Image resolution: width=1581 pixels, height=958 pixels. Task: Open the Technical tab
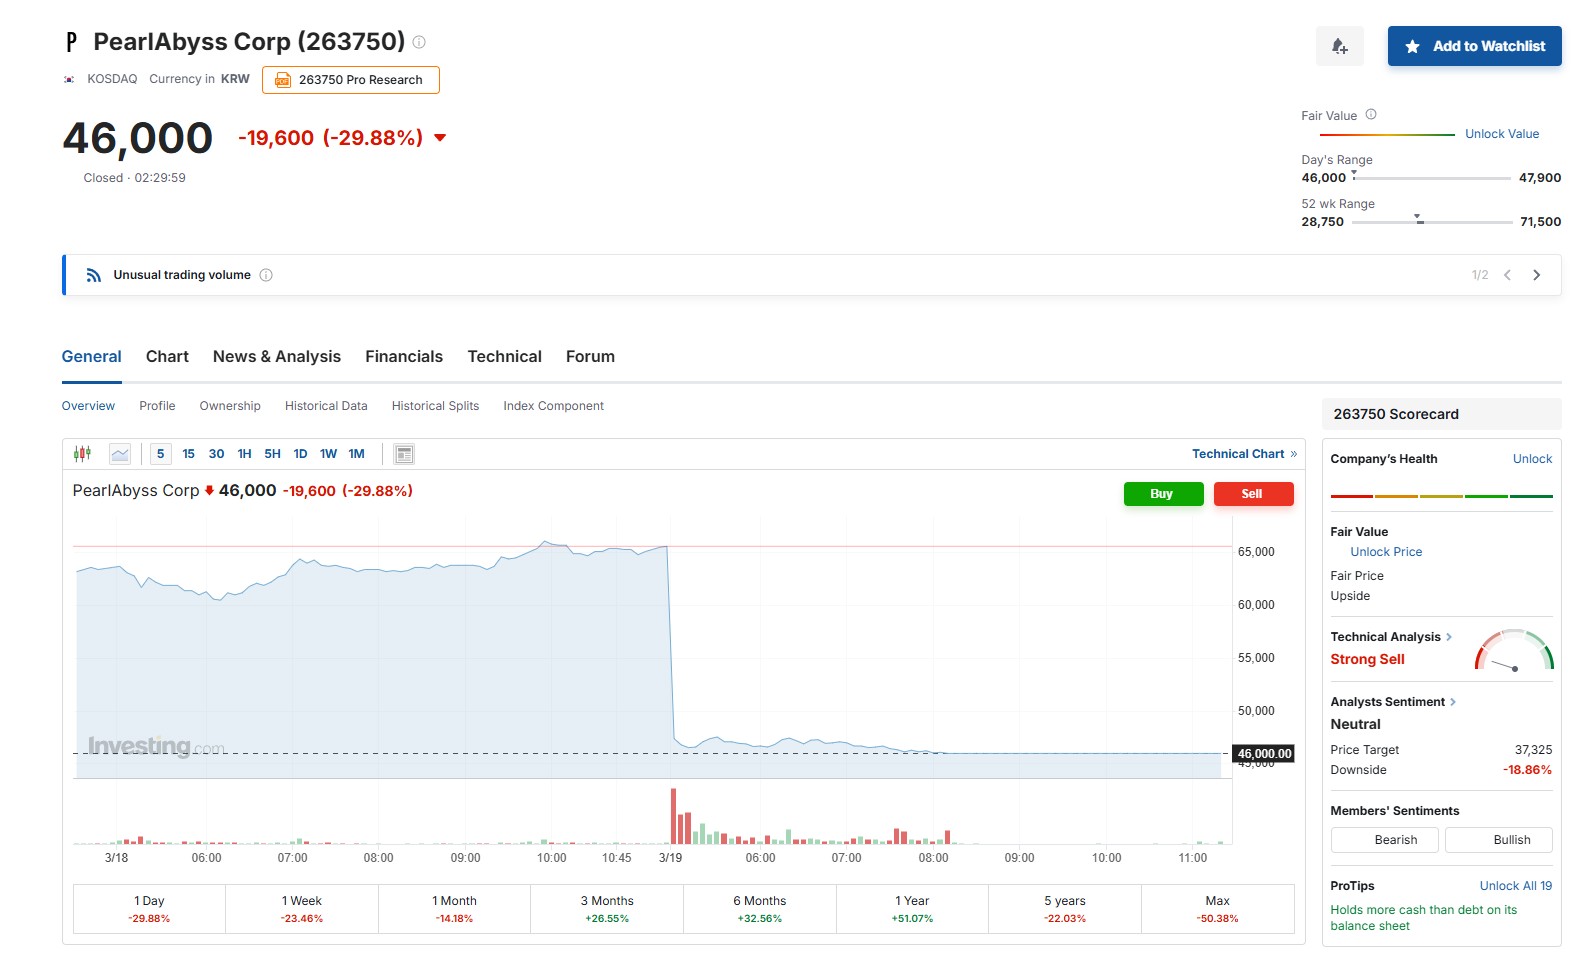pos(505,357)
